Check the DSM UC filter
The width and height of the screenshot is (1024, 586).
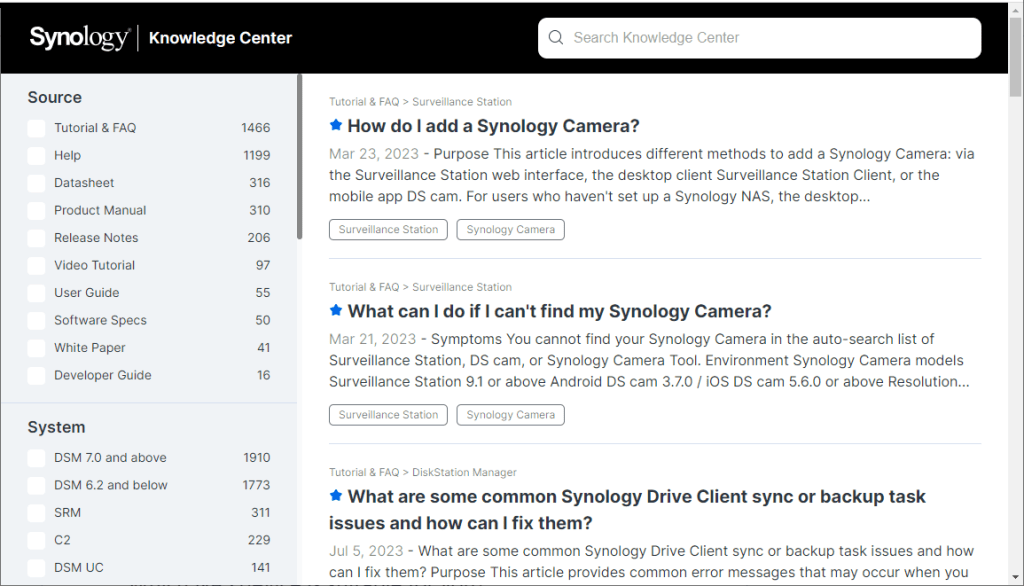pos(37,568)
